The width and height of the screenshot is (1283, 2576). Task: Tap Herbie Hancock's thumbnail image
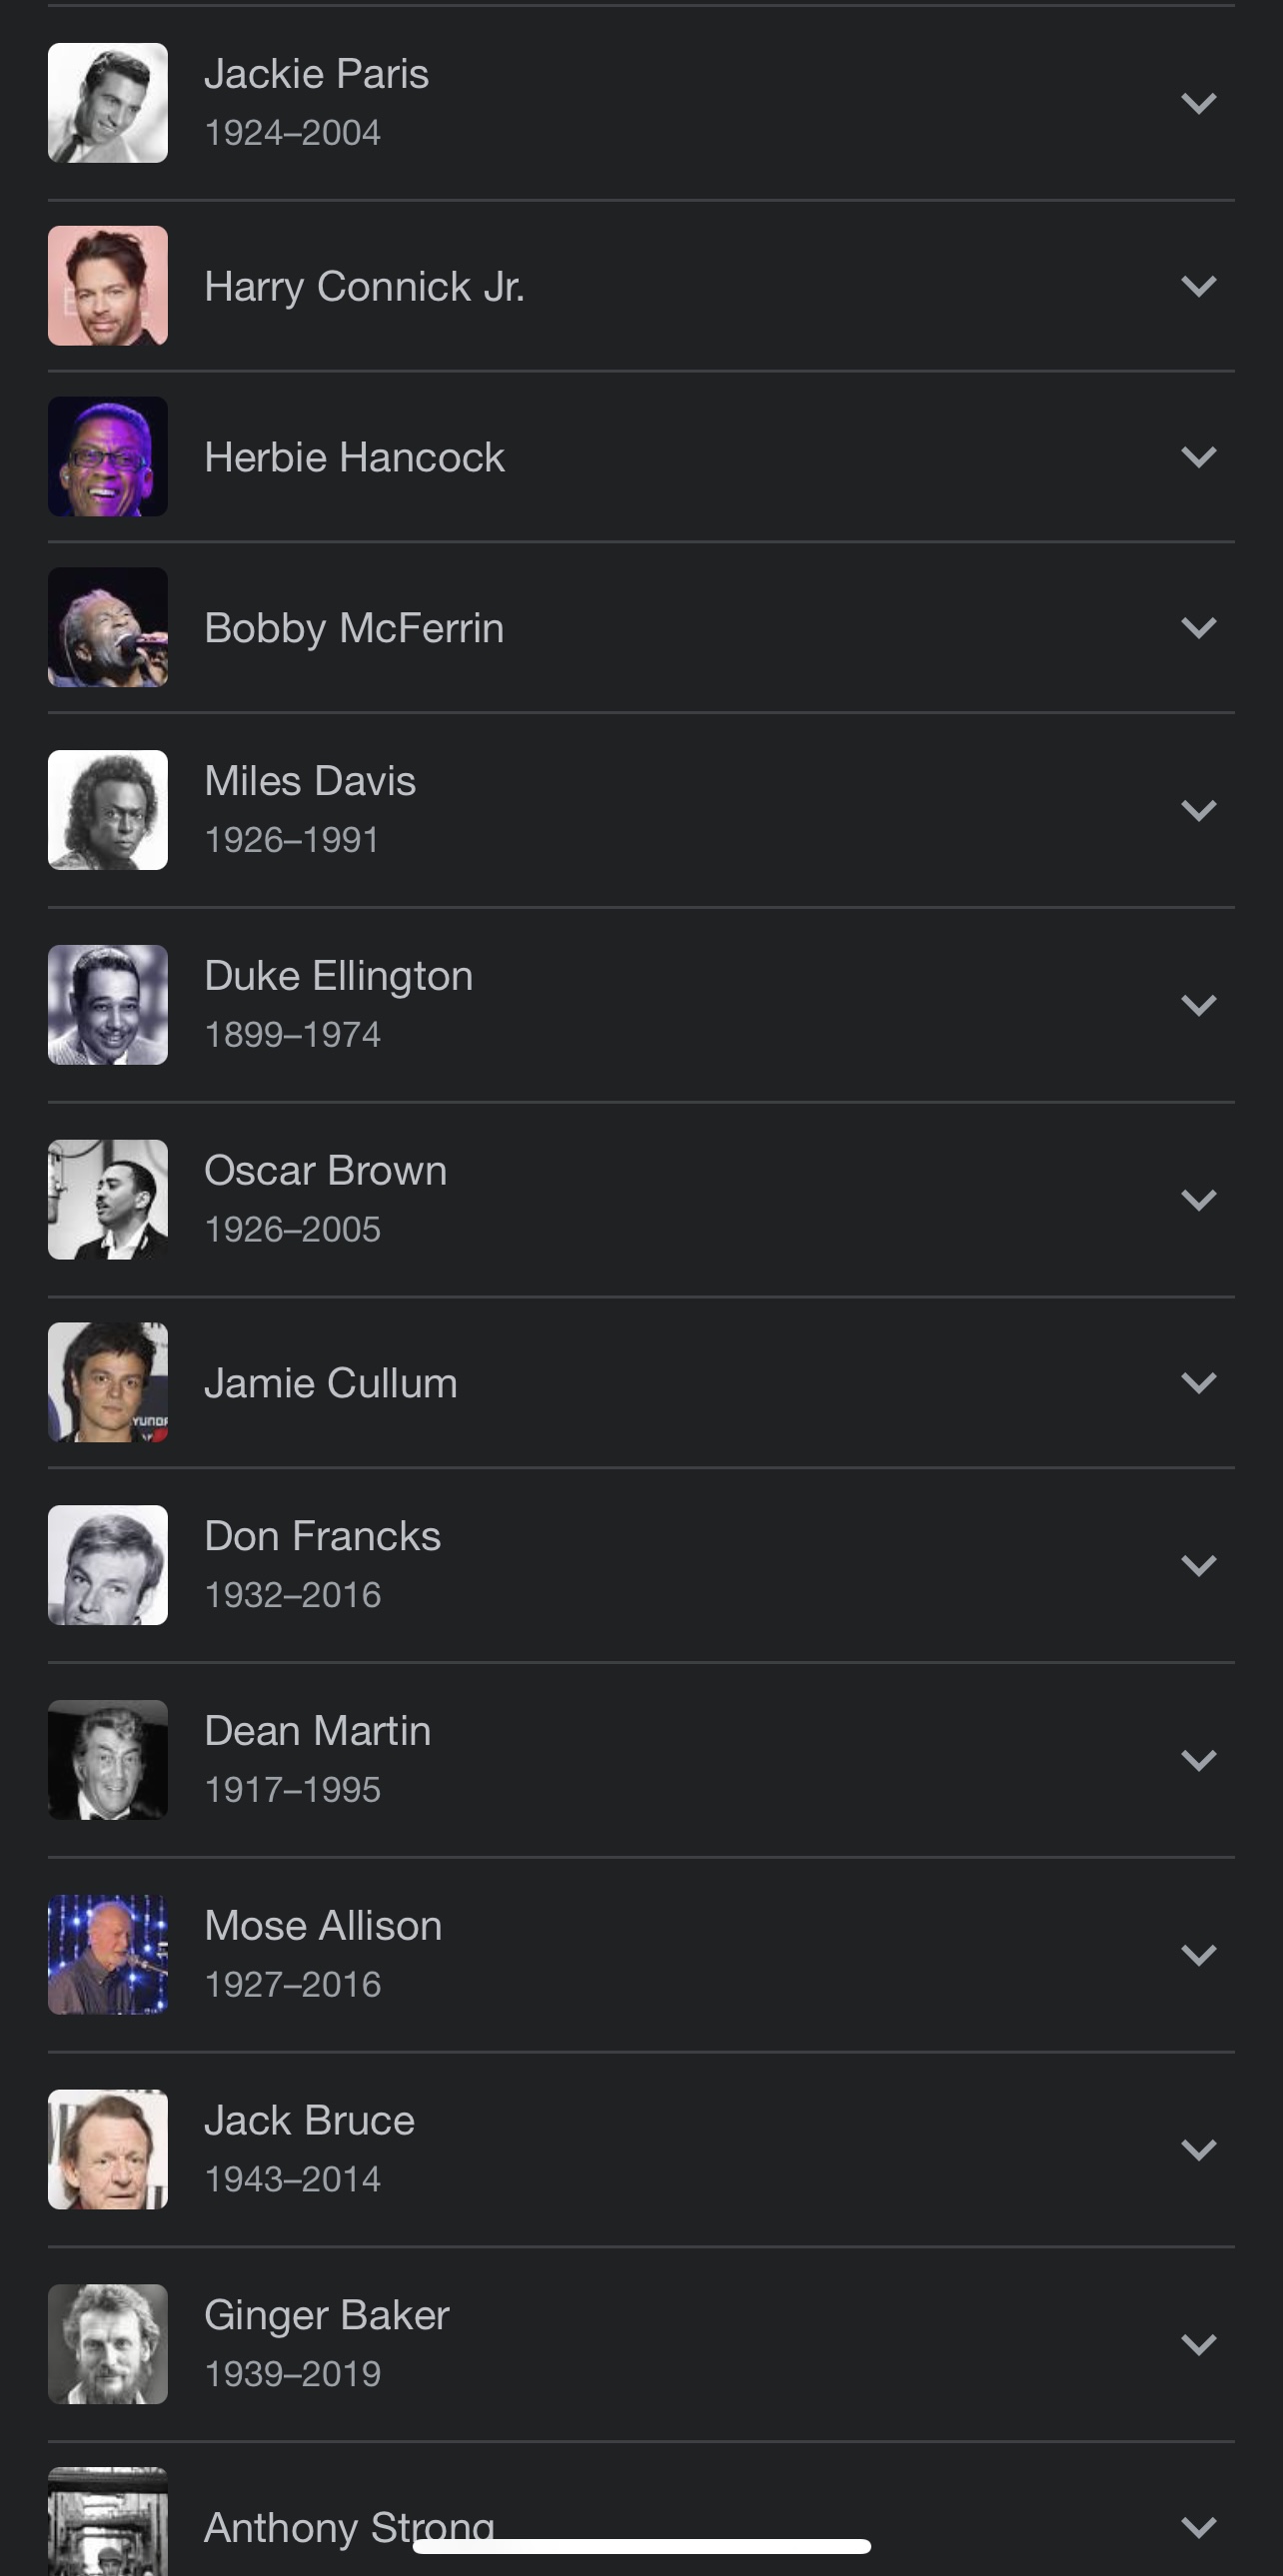[108, 457]
